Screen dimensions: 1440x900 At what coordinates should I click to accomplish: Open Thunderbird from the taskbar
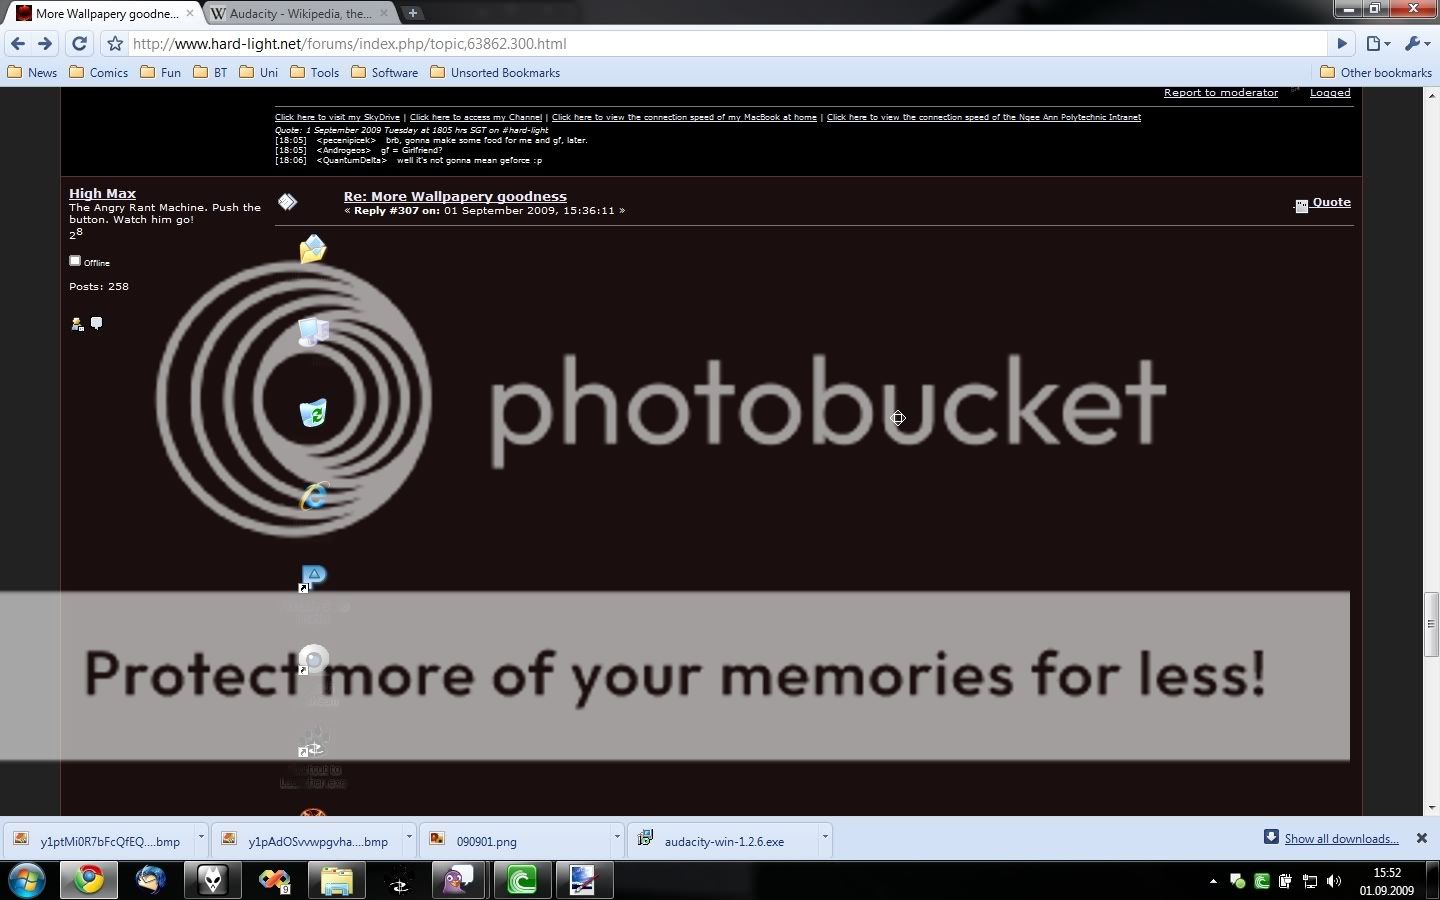point(151,880)
